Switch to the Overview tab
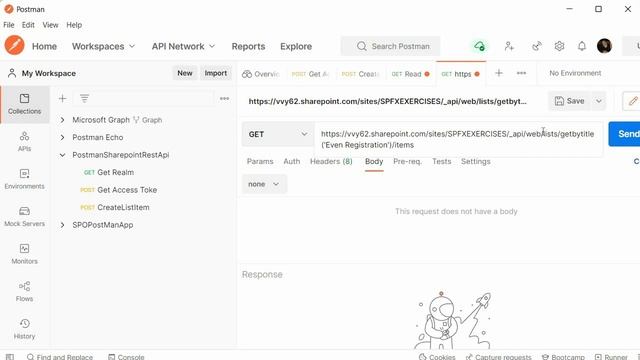 pyautogui.click(x=261, y=74)
